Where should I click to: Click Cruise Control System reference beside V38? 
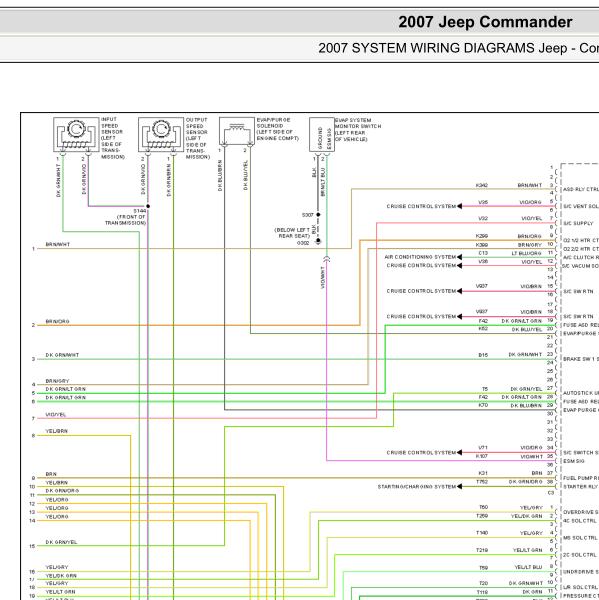point(421,266)
